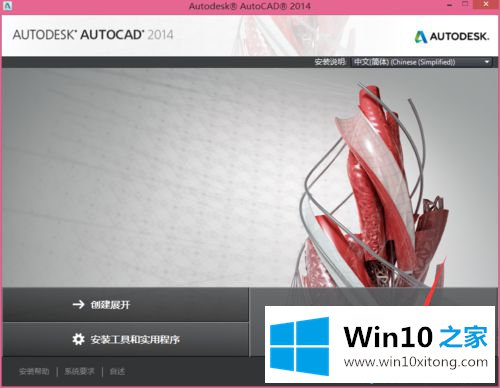500x388 pixels.
Task: Close the AutoCAD 2014 installer window
Action: click(486, 5)
